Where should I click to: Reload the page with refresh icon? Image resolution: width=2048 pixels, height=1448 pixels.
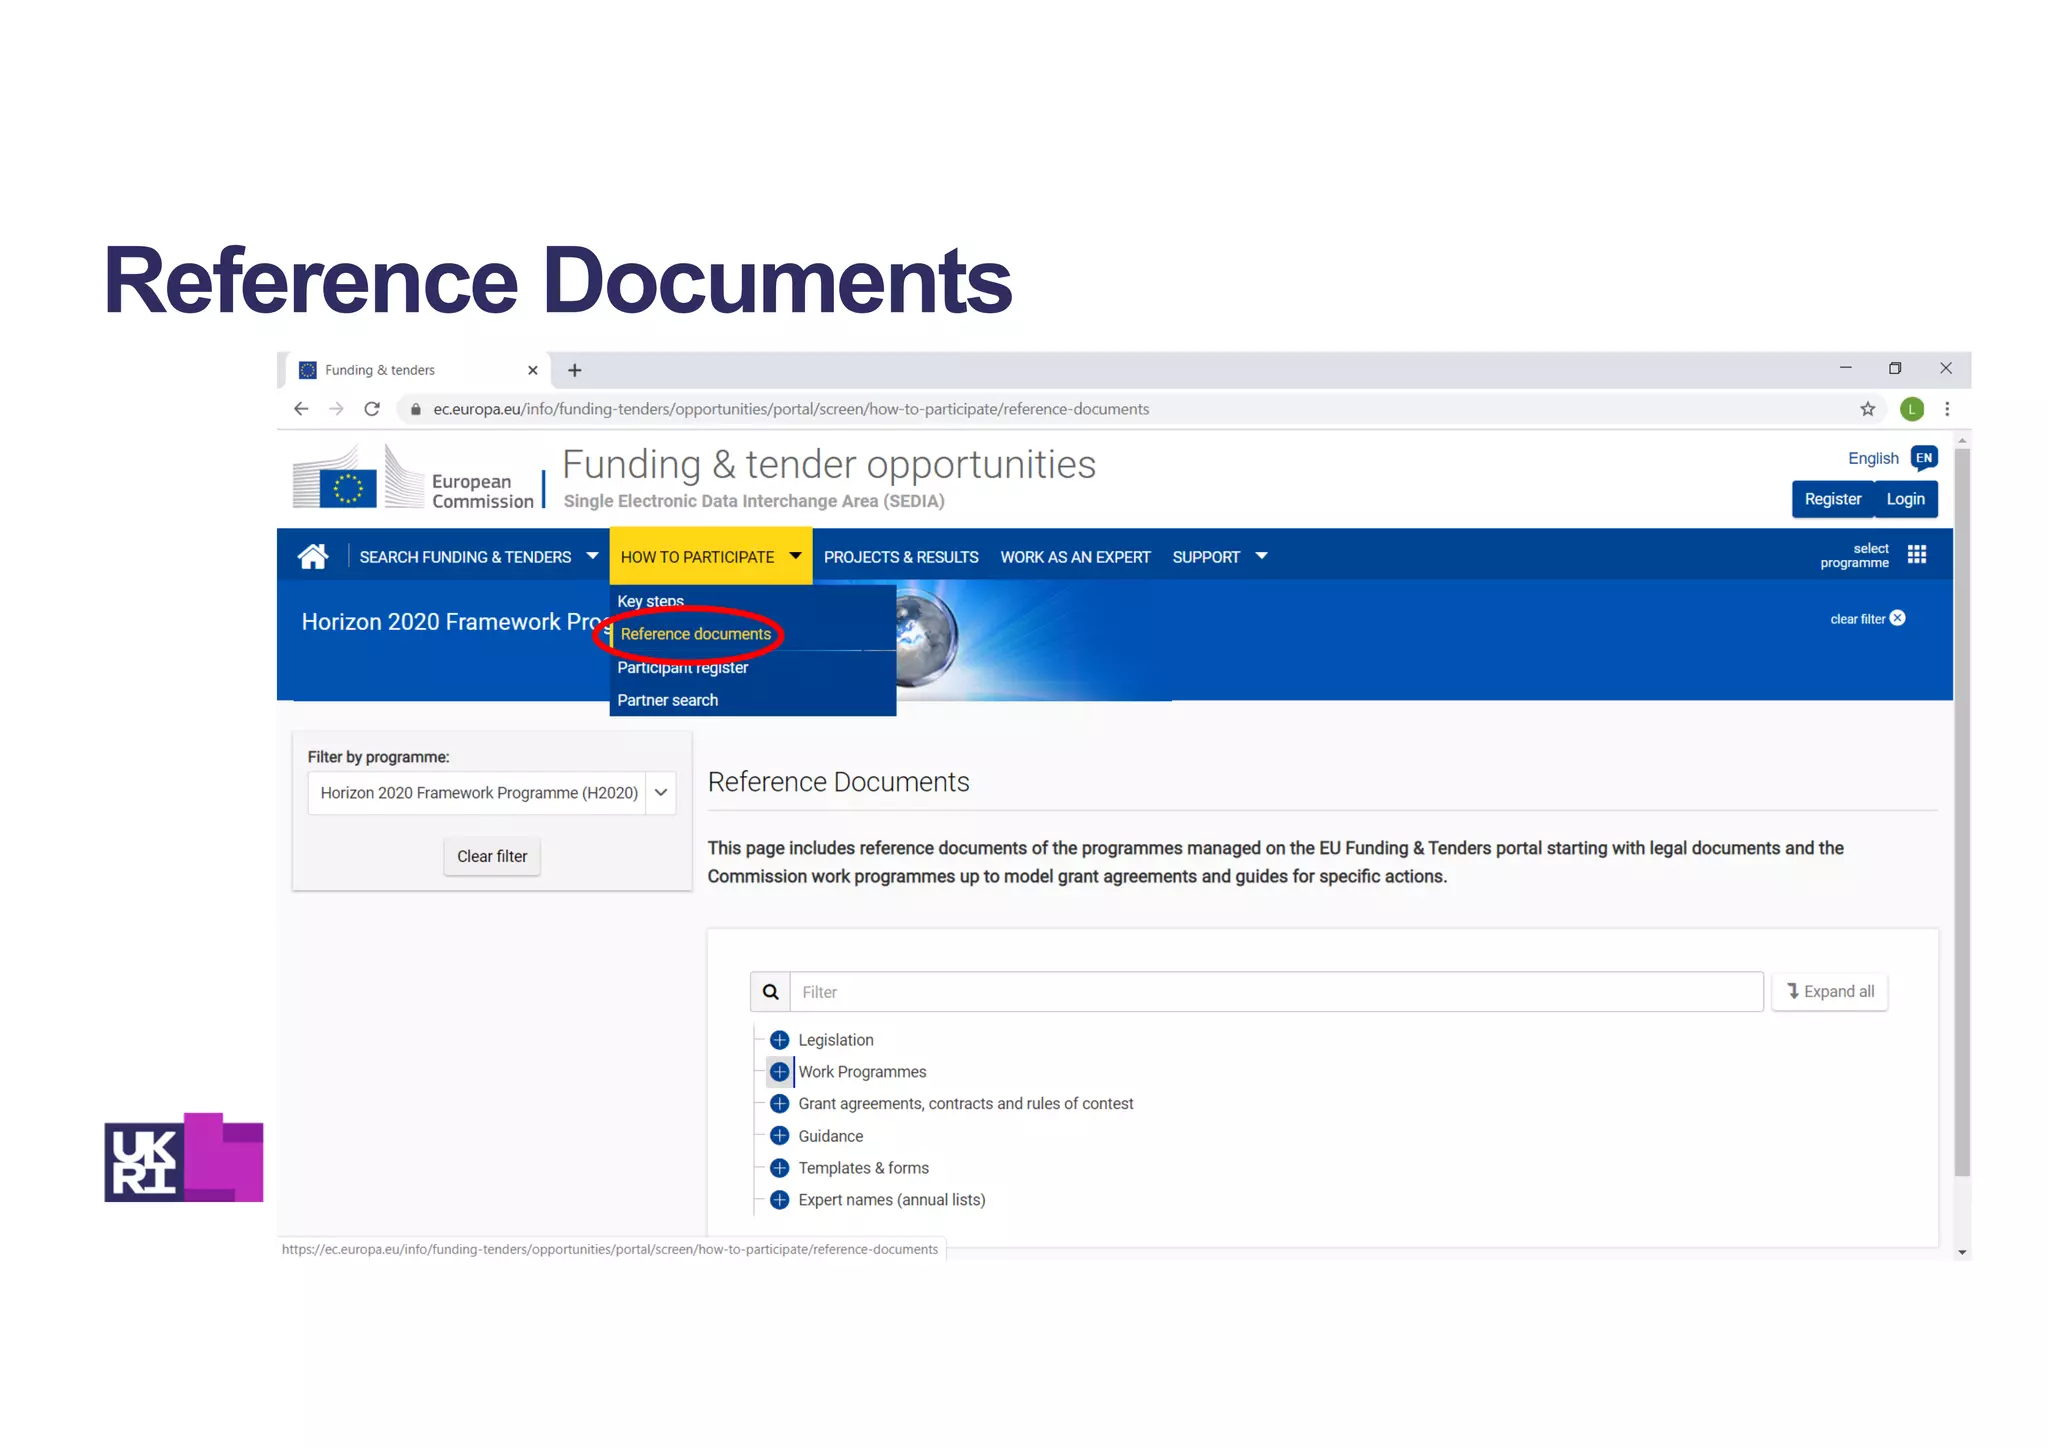pyautogui.click(x=372, y=409)
